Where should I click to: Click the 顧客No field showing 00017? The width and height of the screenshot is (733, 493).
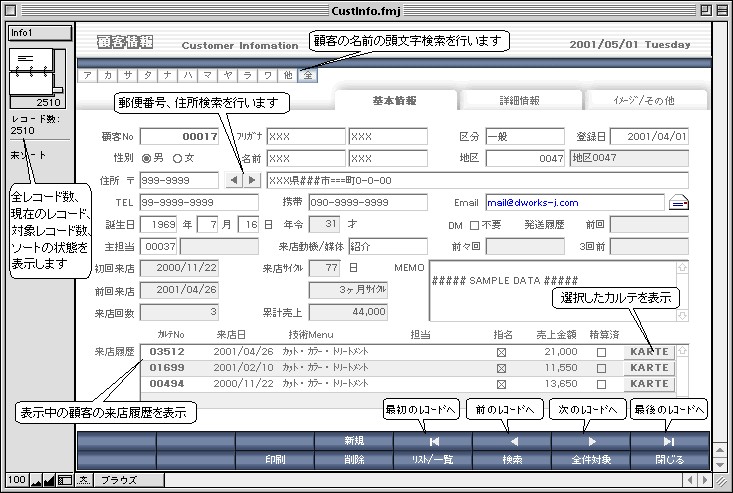click(x=180, y=136)
